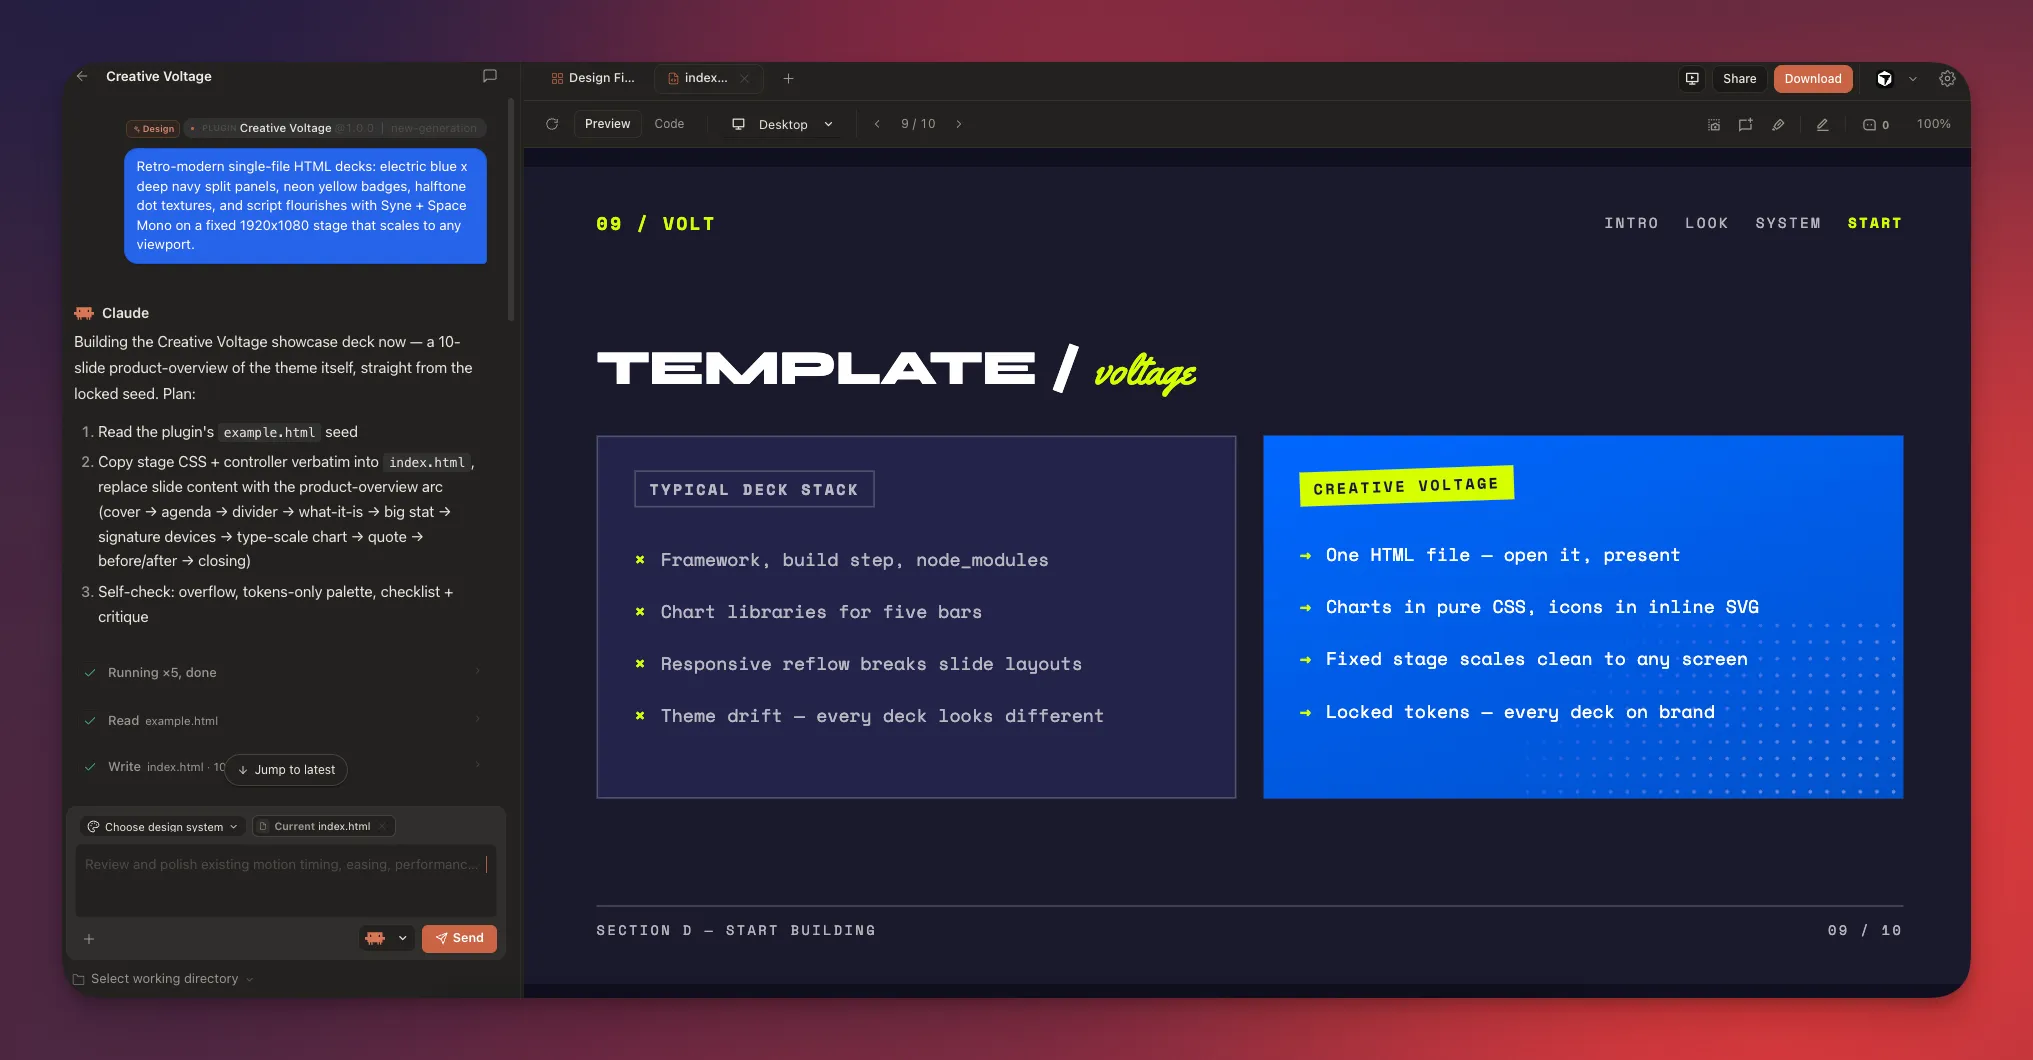Click 'Charts in pure CSS, icons in inline SVG'
The width and height of the screenshot is (2033, 1060).
[x=1542, y=607]
